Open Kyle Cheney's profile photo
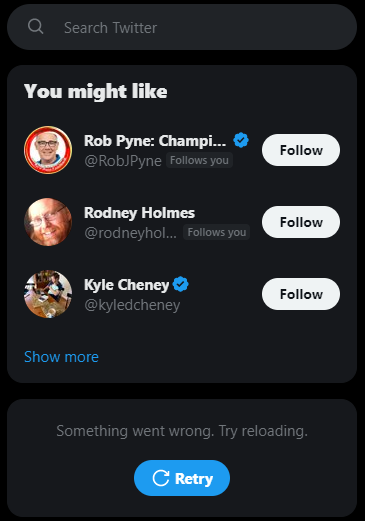Screen dimensions: 365x521 48,294
